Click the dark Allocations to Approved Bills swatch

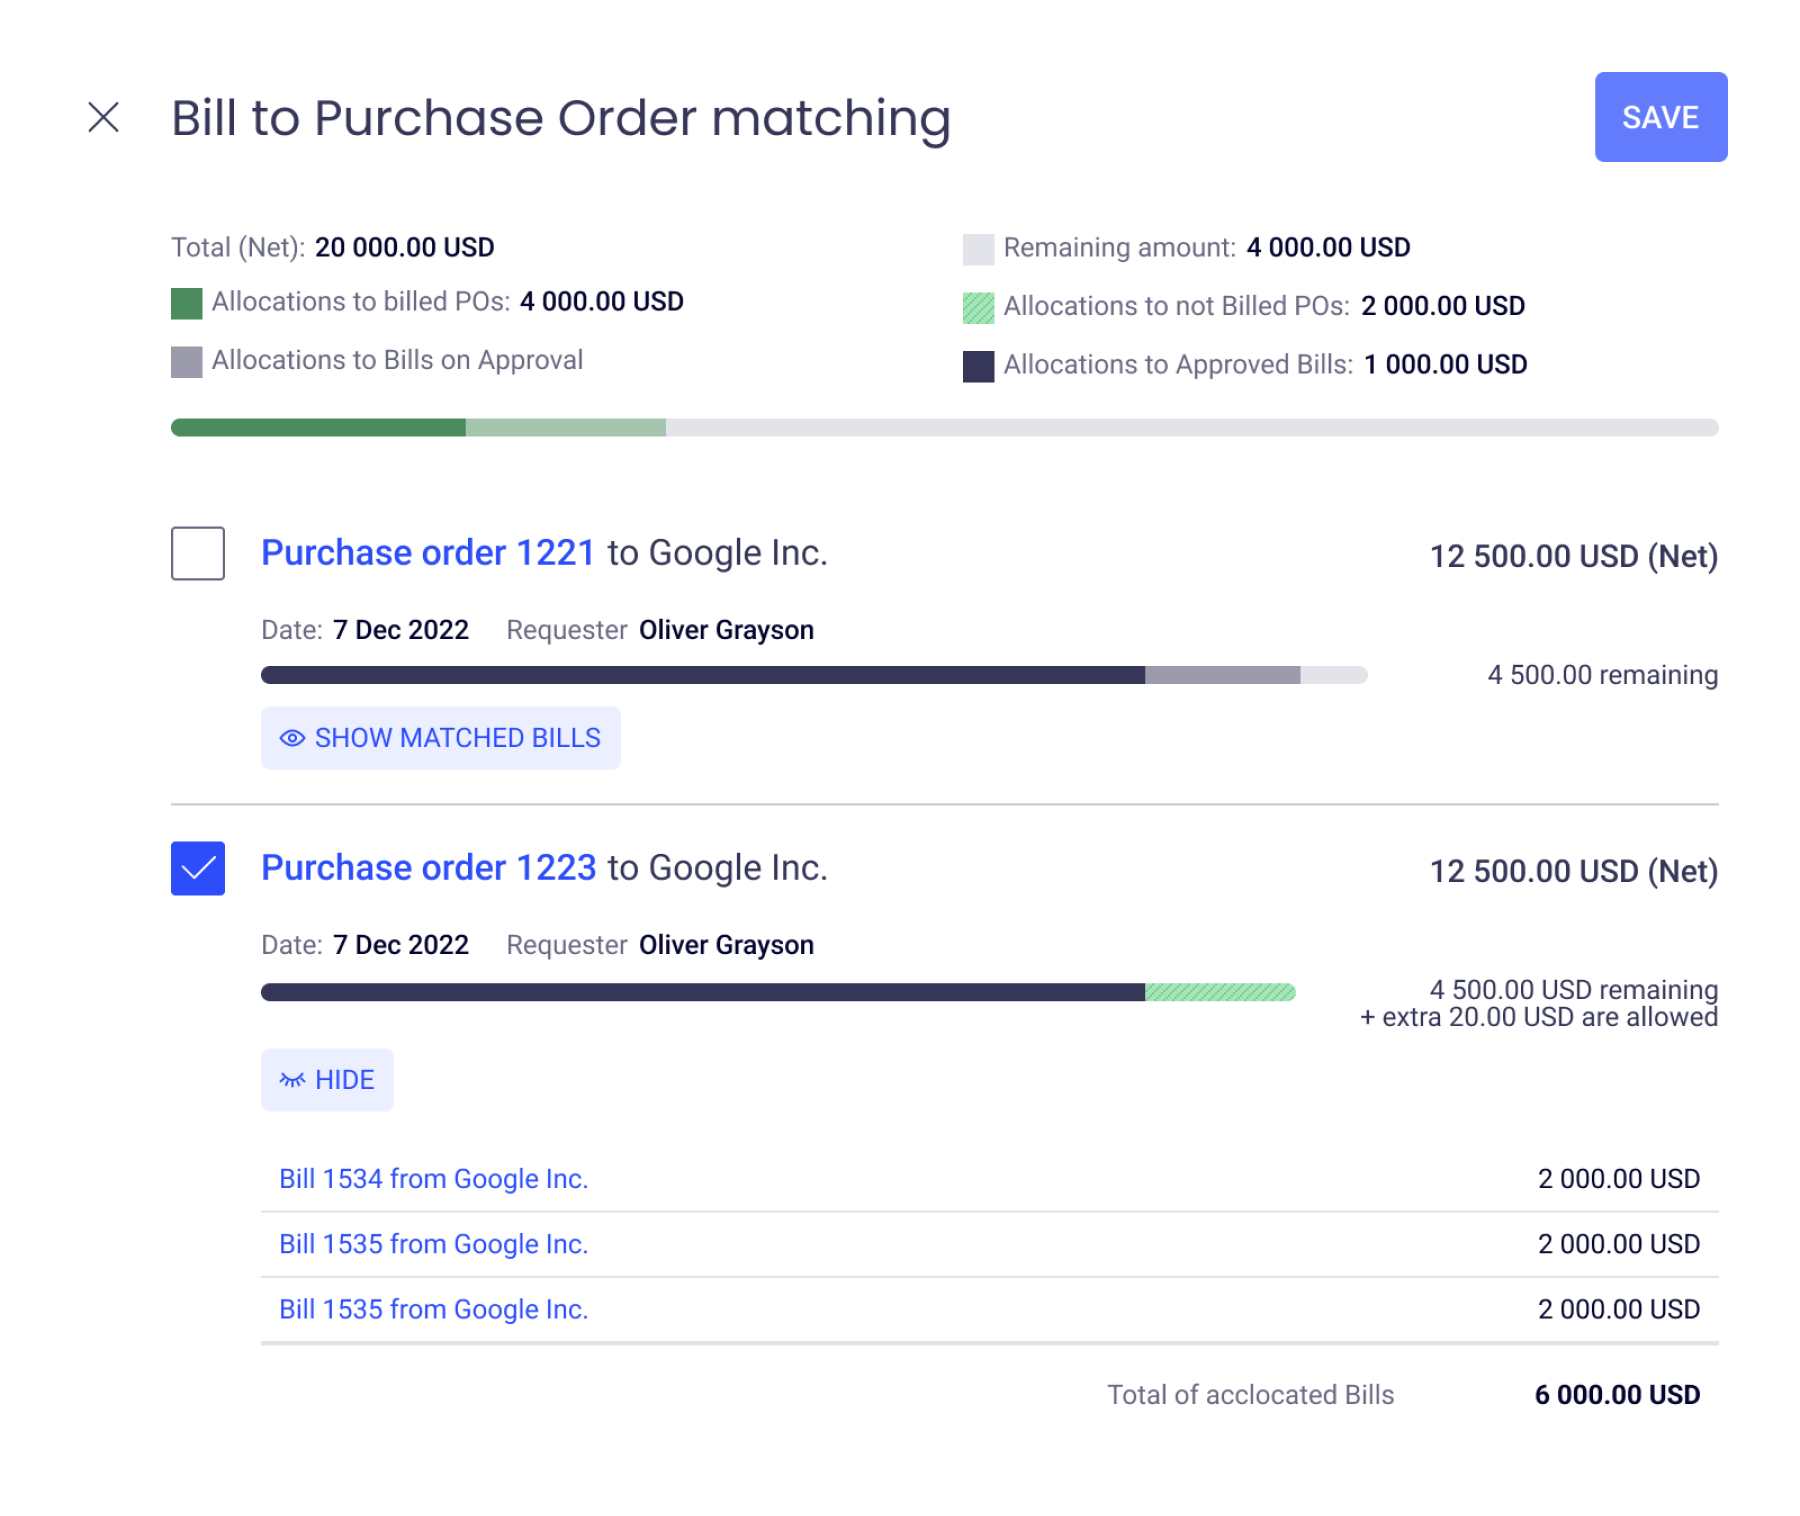[x=978, y=366]
